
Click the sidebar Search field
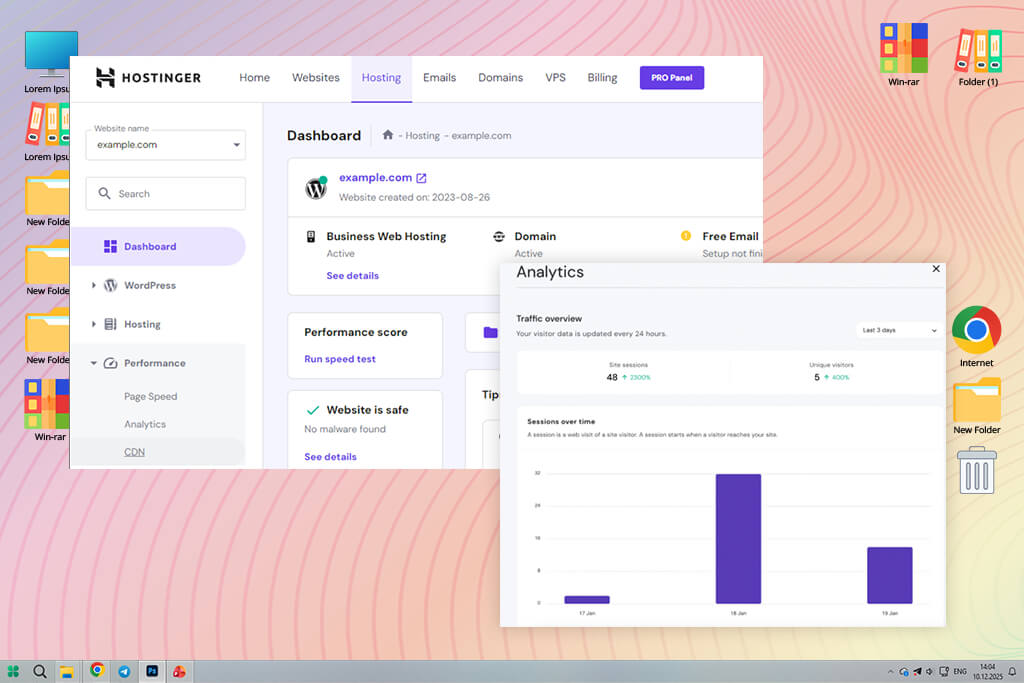coord(166,193)
